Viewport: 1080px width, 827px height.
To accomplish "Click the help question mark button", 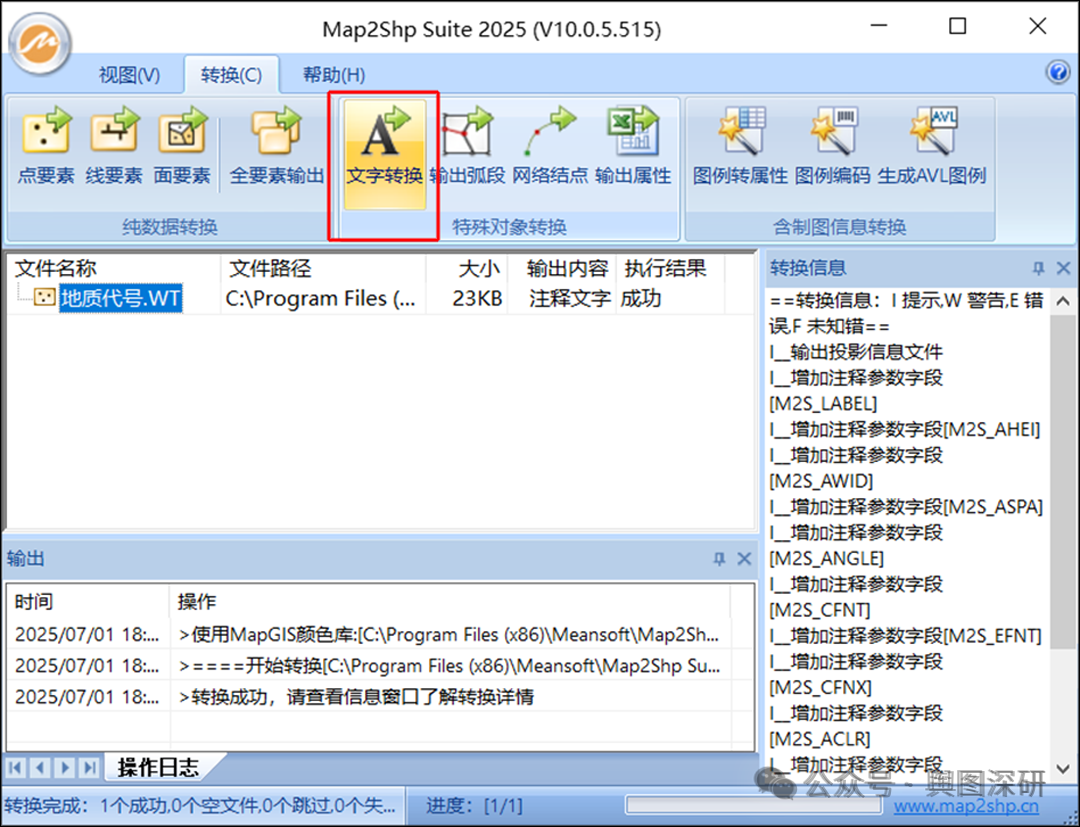I will [1057, 72].
